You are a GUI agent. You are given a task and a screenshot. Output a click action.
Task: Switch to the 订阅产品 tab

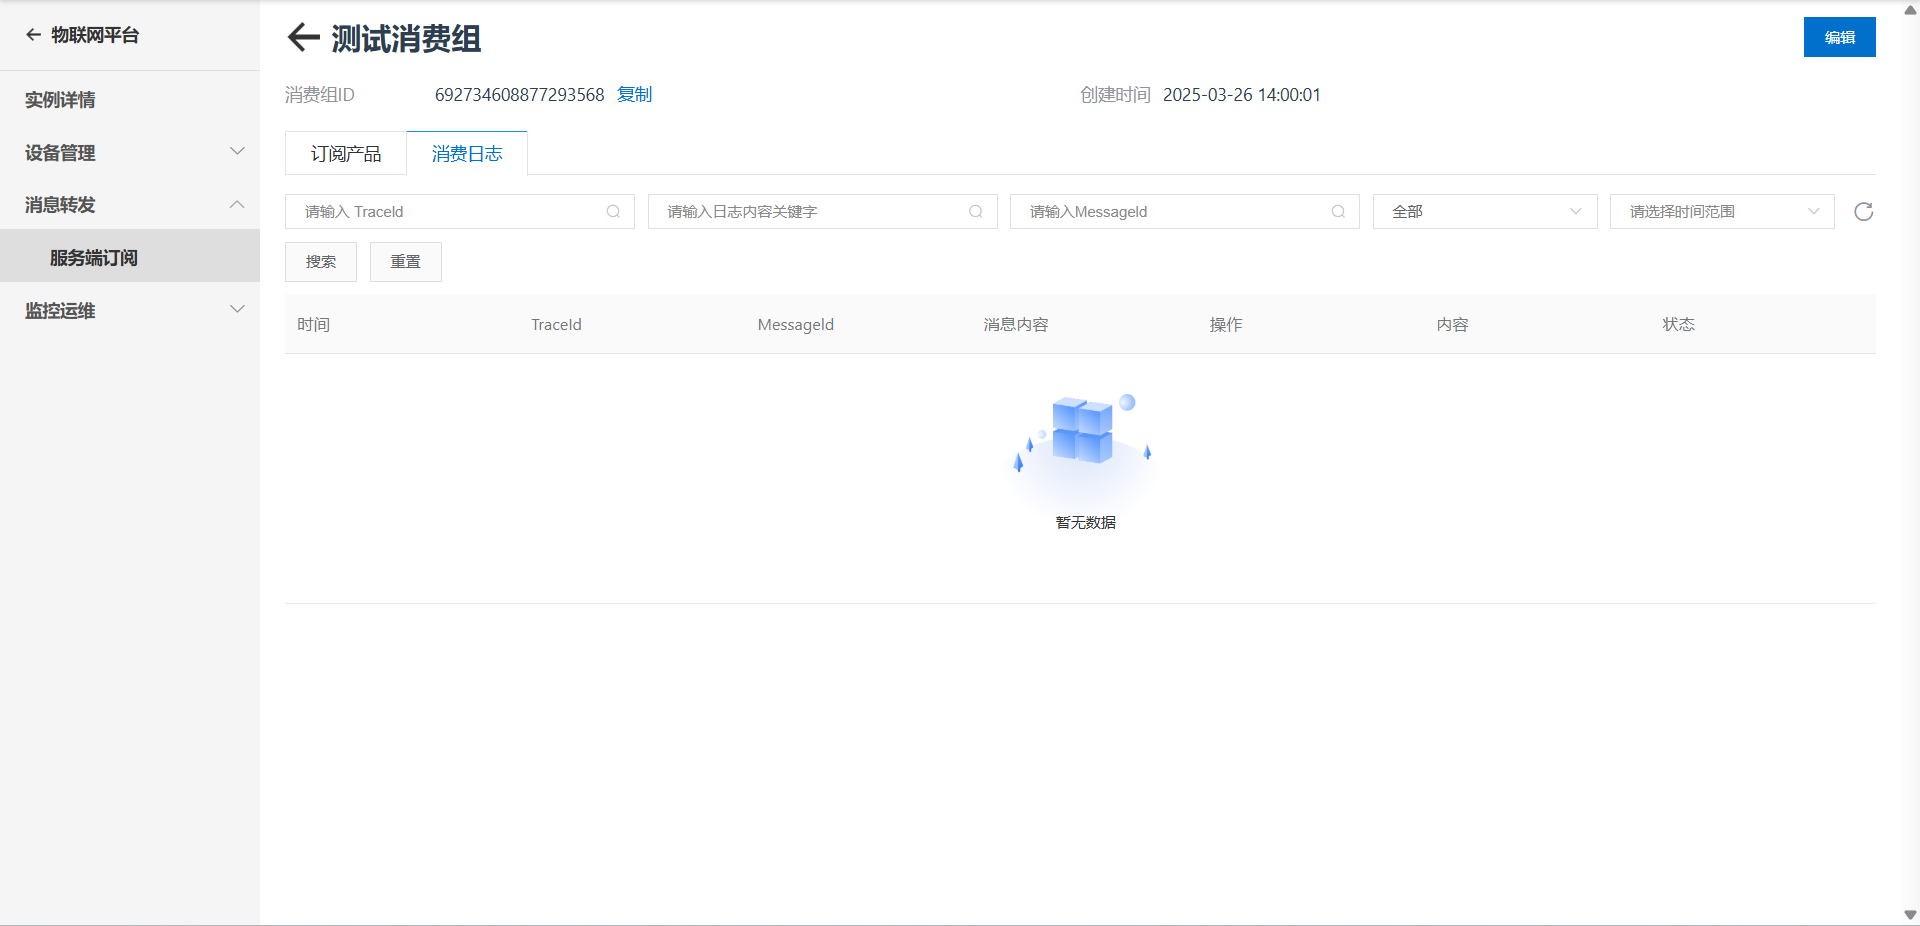(x=346, y=153)
